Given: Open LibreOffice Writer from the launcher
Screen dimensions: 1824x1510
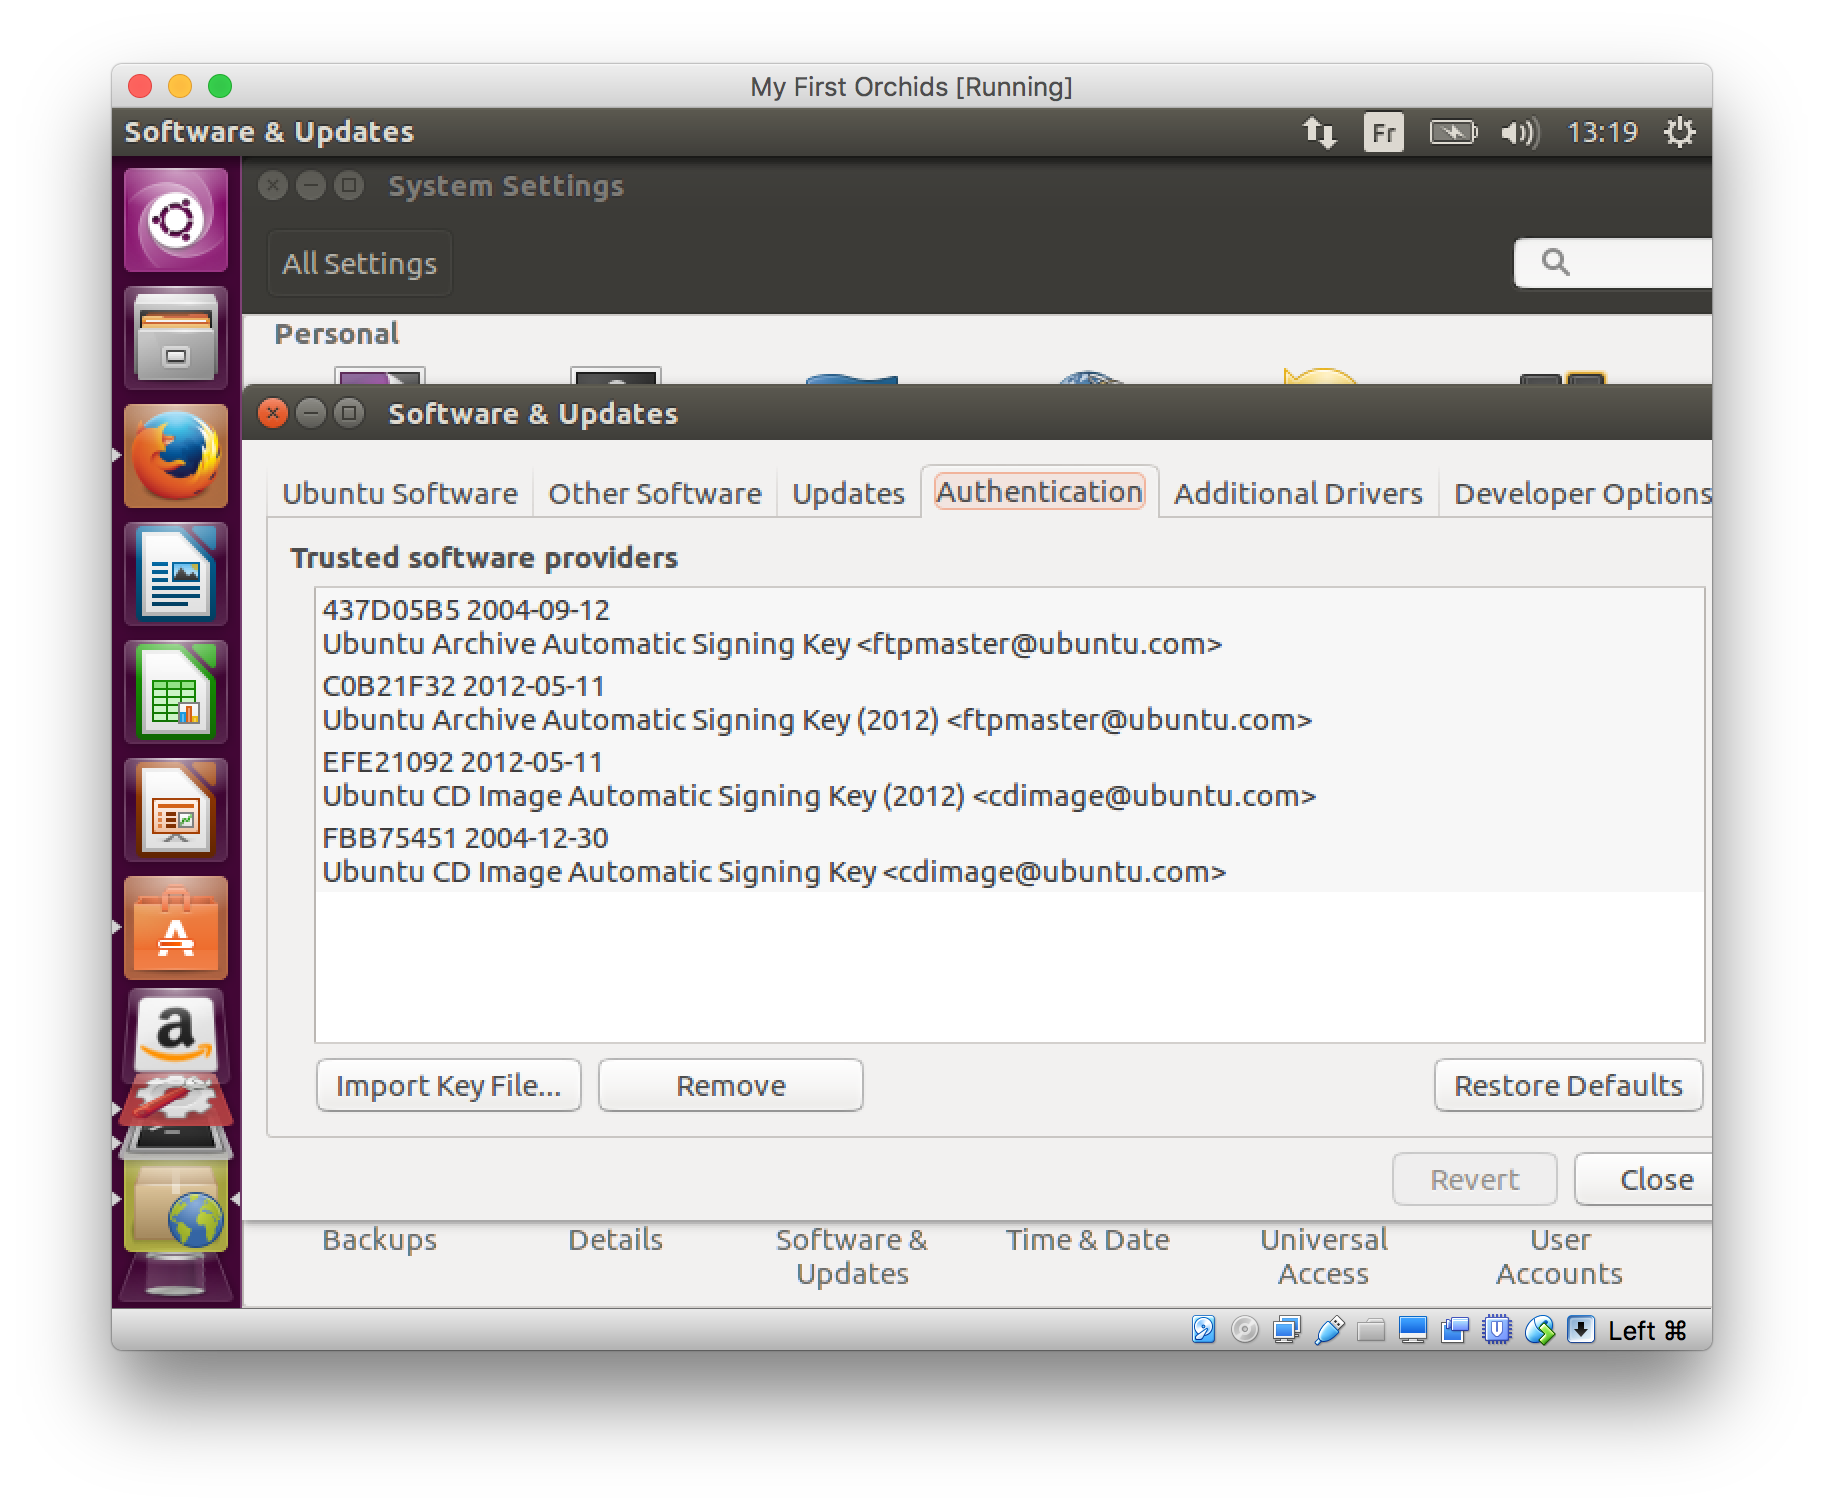Looking at the screenshot, I should [175, 575].
